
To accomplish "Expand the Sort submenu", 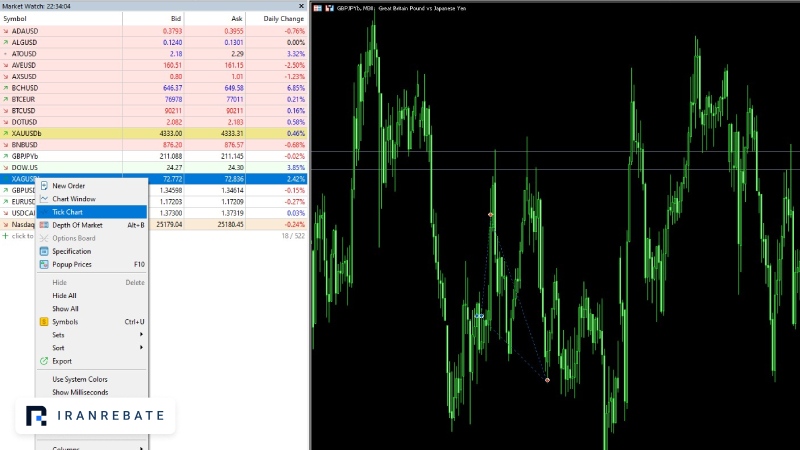I will (92, 348).
